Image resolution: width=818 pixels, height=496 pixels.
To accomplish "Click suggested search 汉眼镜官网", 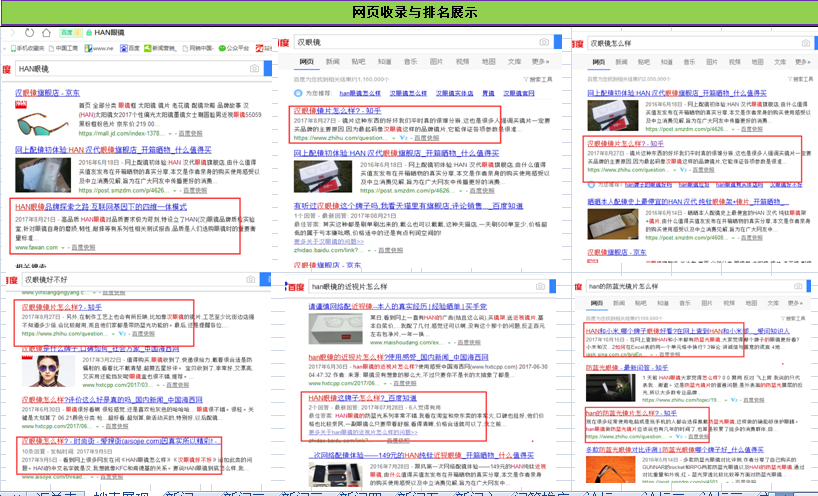I will [519, 93].
